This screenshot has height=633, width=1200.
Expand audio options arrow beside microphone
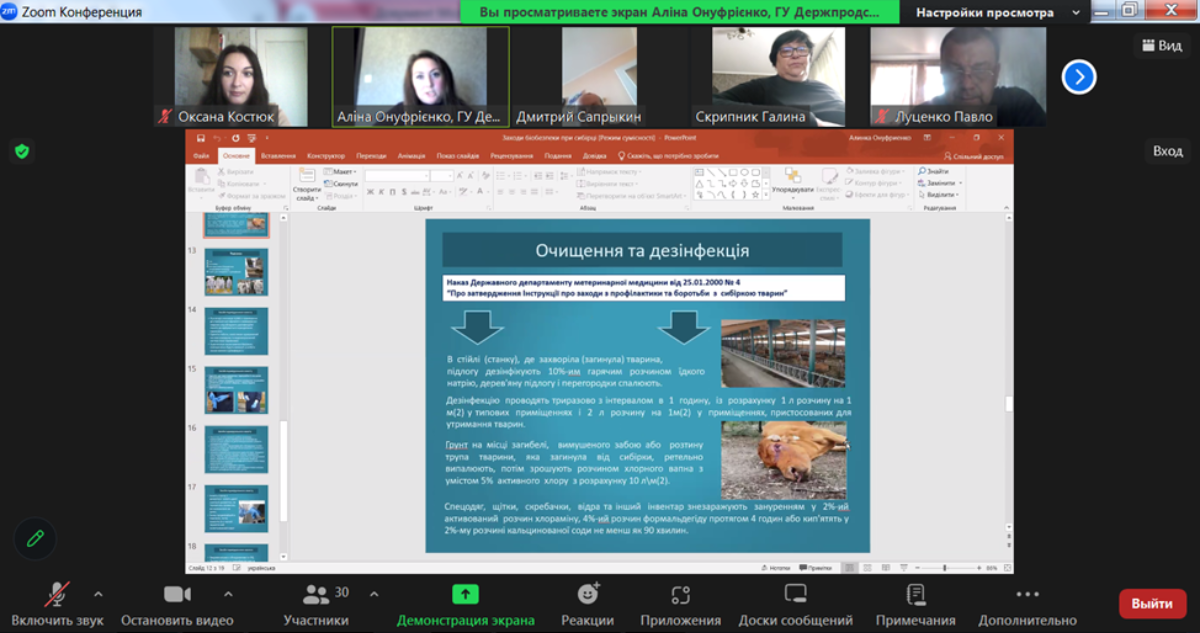pos(98,593)
